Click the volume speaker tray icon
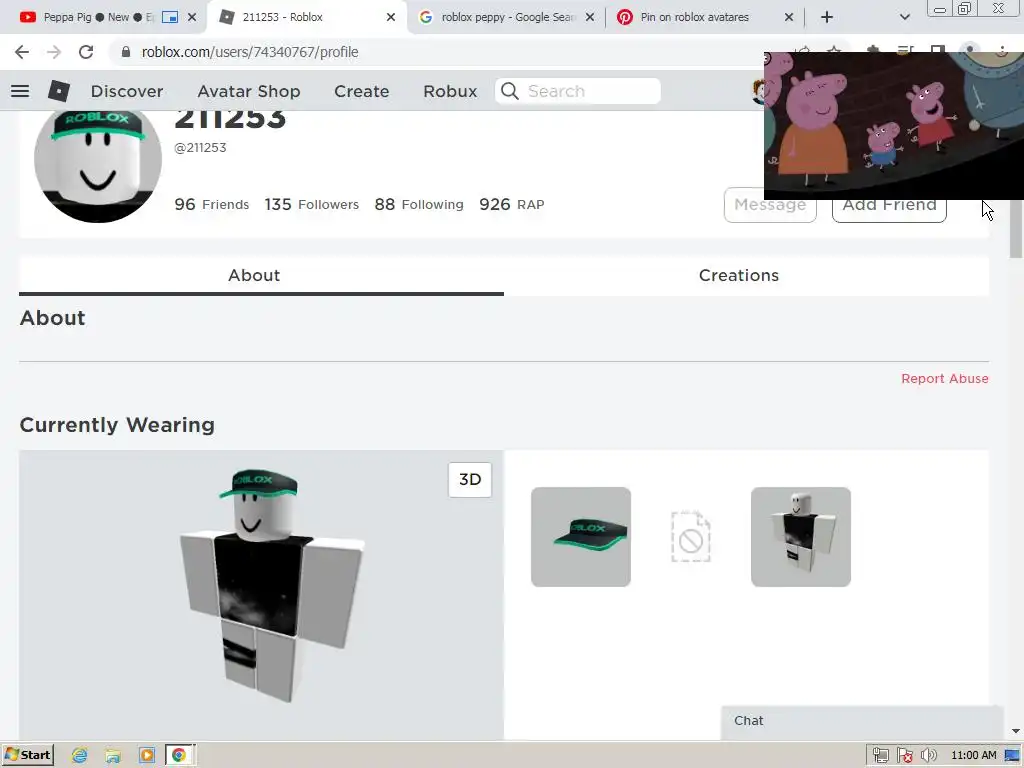 point(929,756)
